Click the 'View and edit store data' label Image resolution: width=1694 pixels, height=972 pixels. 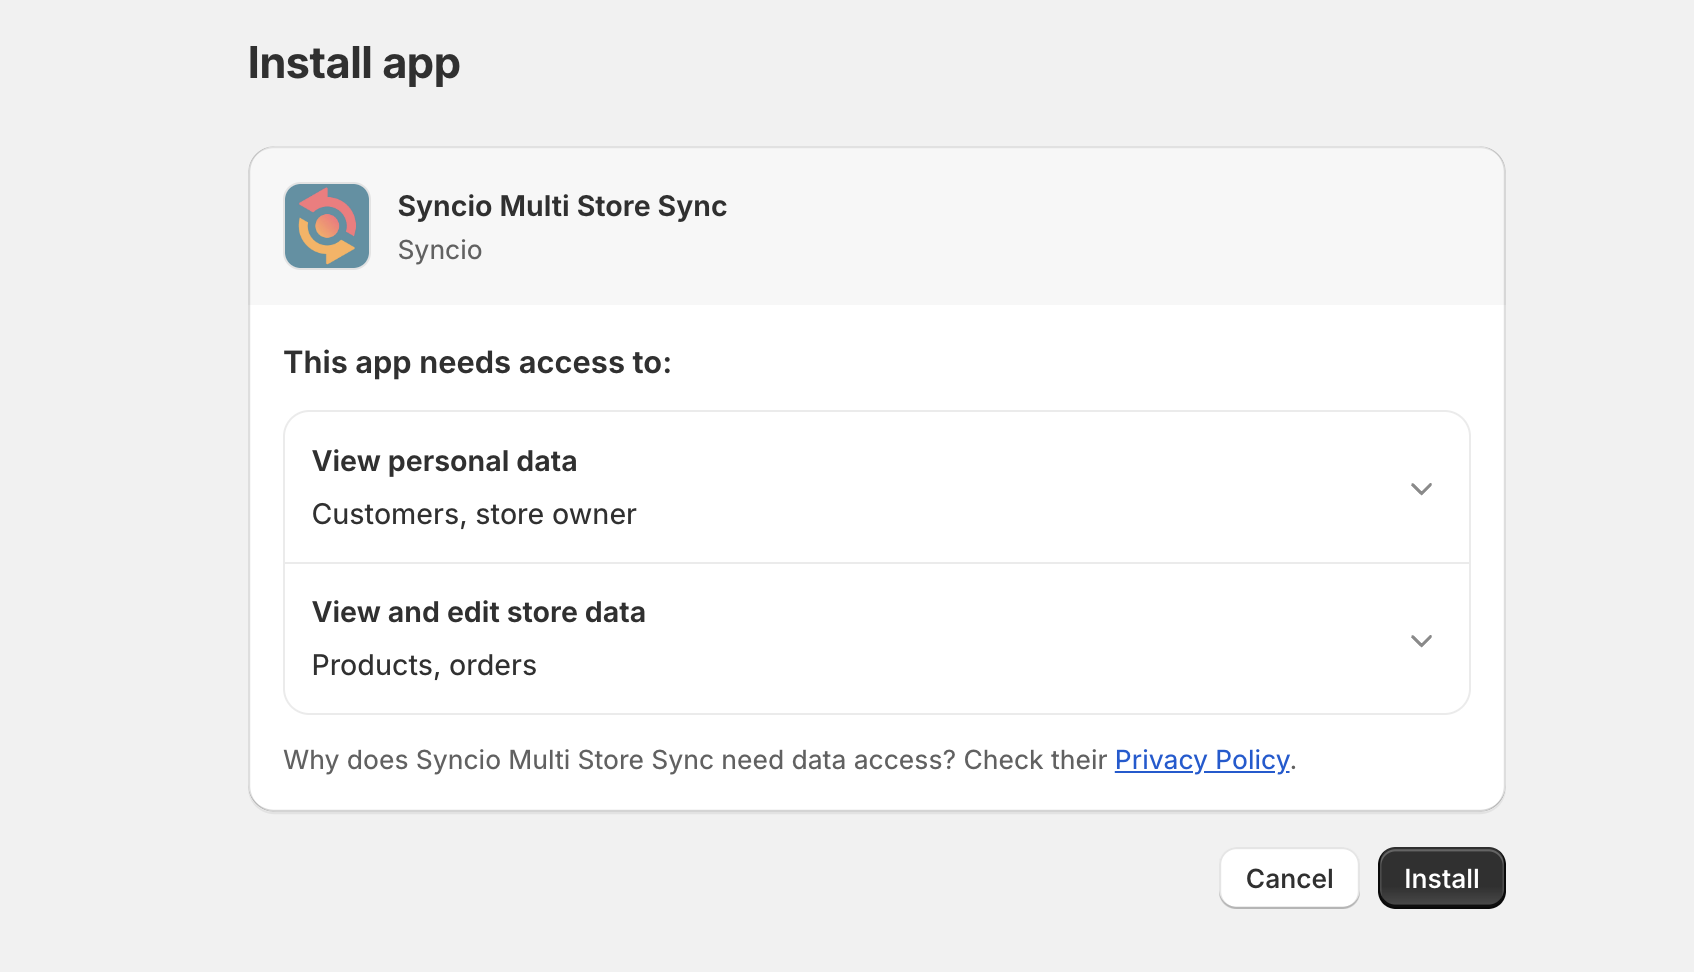pos(479,612)
